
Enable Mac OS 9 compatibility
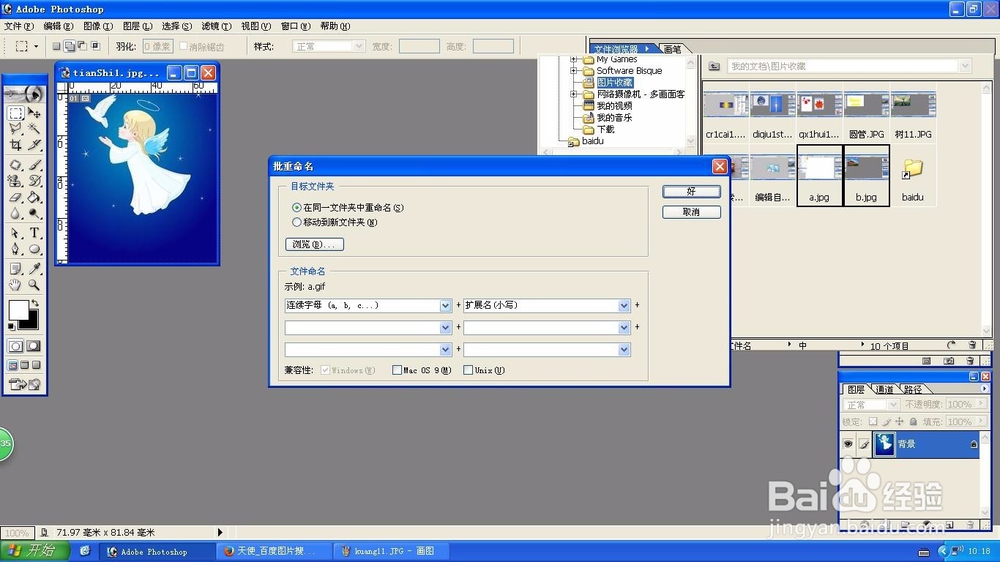coord(422,370)
